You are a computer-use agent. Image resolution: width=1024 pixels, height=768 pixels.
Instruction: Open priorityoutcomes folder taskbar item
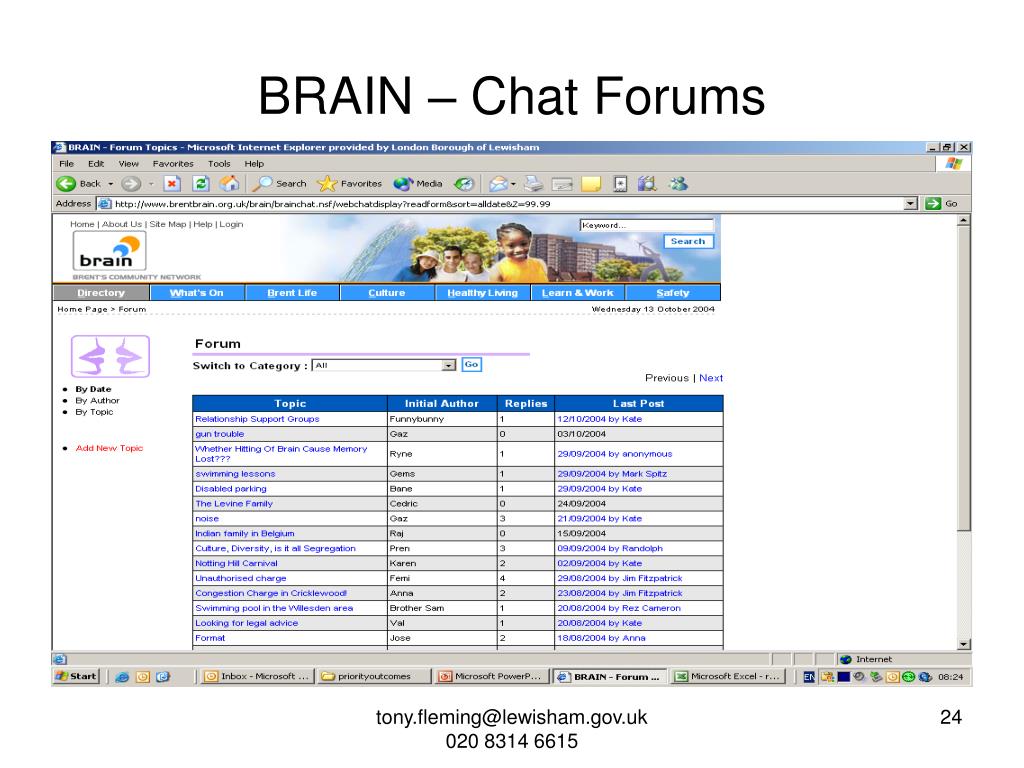click(374, 677)
